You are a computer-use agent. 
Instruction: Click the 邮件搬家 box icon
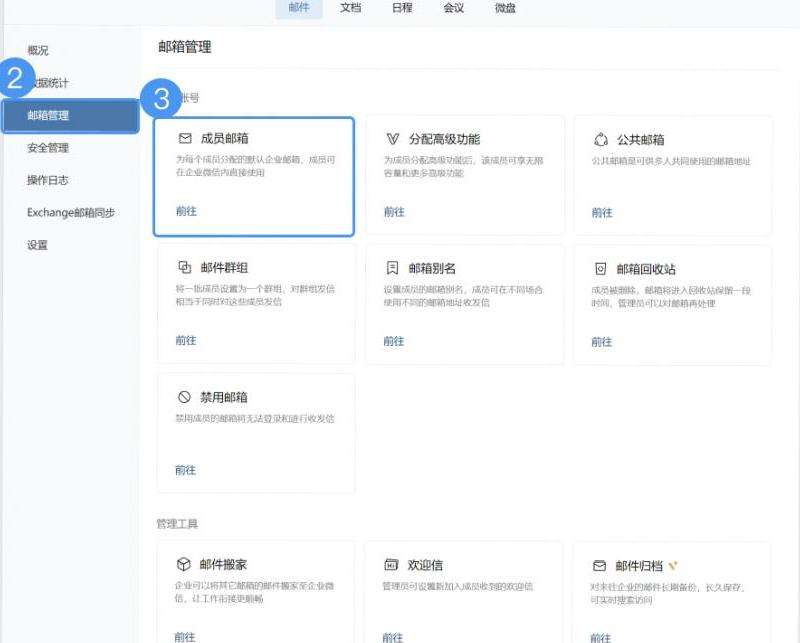[184, 565]
